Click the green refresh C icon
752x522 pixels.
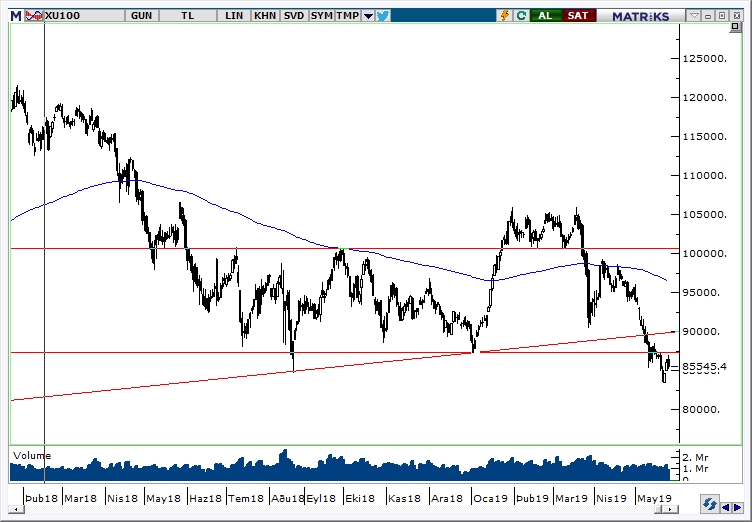point(521,16)
